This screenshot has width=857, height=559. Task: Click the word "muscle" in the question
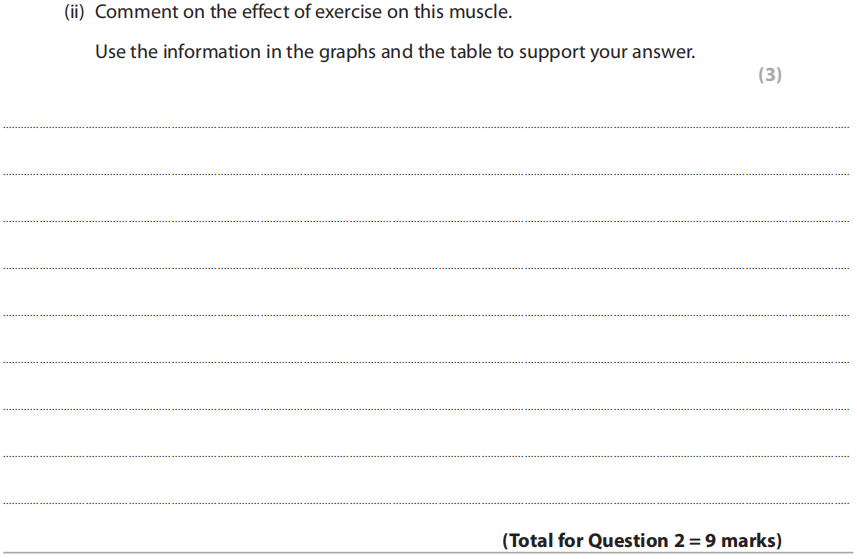coord(478,14)
